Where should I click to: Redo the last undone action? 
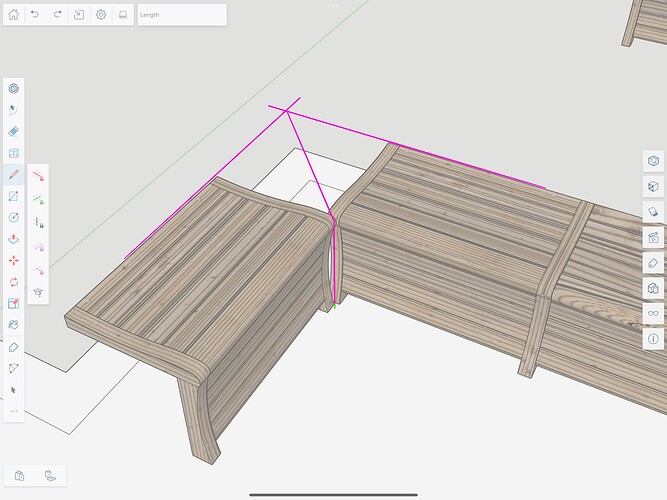(x=57, y=14)
